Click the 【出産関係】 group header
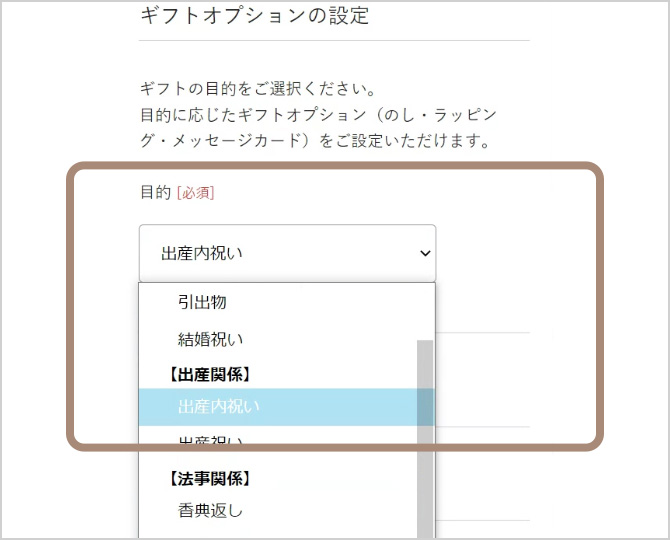The height and width of the screenshot is (540, 670). pos(209,375)
